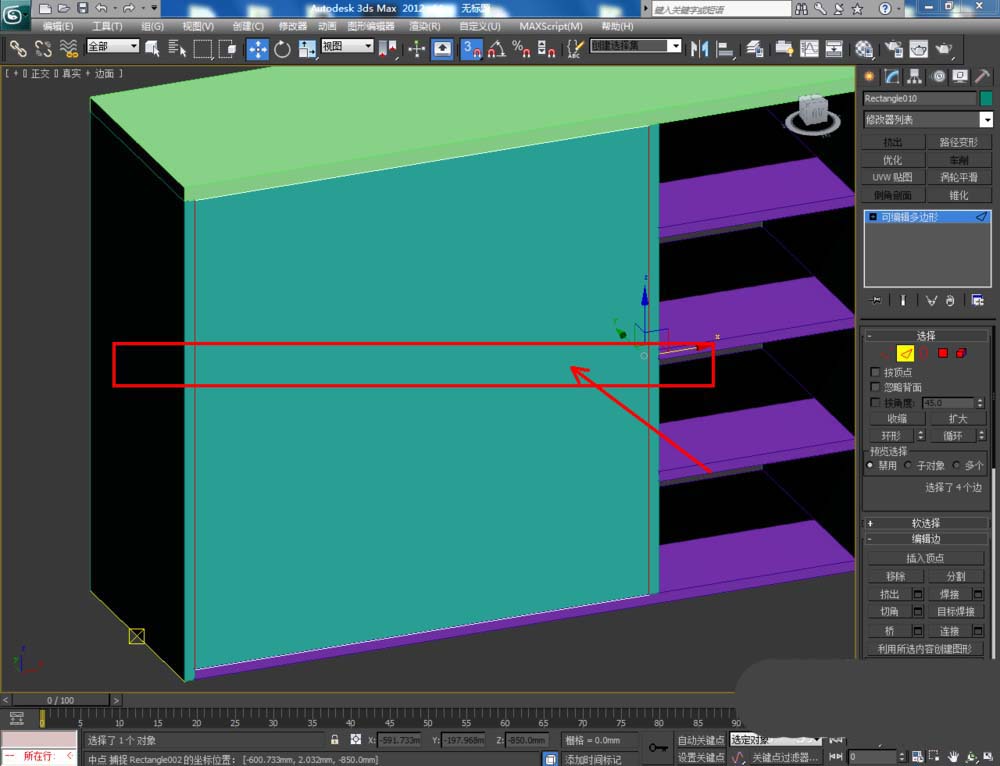Select the Element sub-object level icon
Screen dimensions: 1000x766
(961, 353)
